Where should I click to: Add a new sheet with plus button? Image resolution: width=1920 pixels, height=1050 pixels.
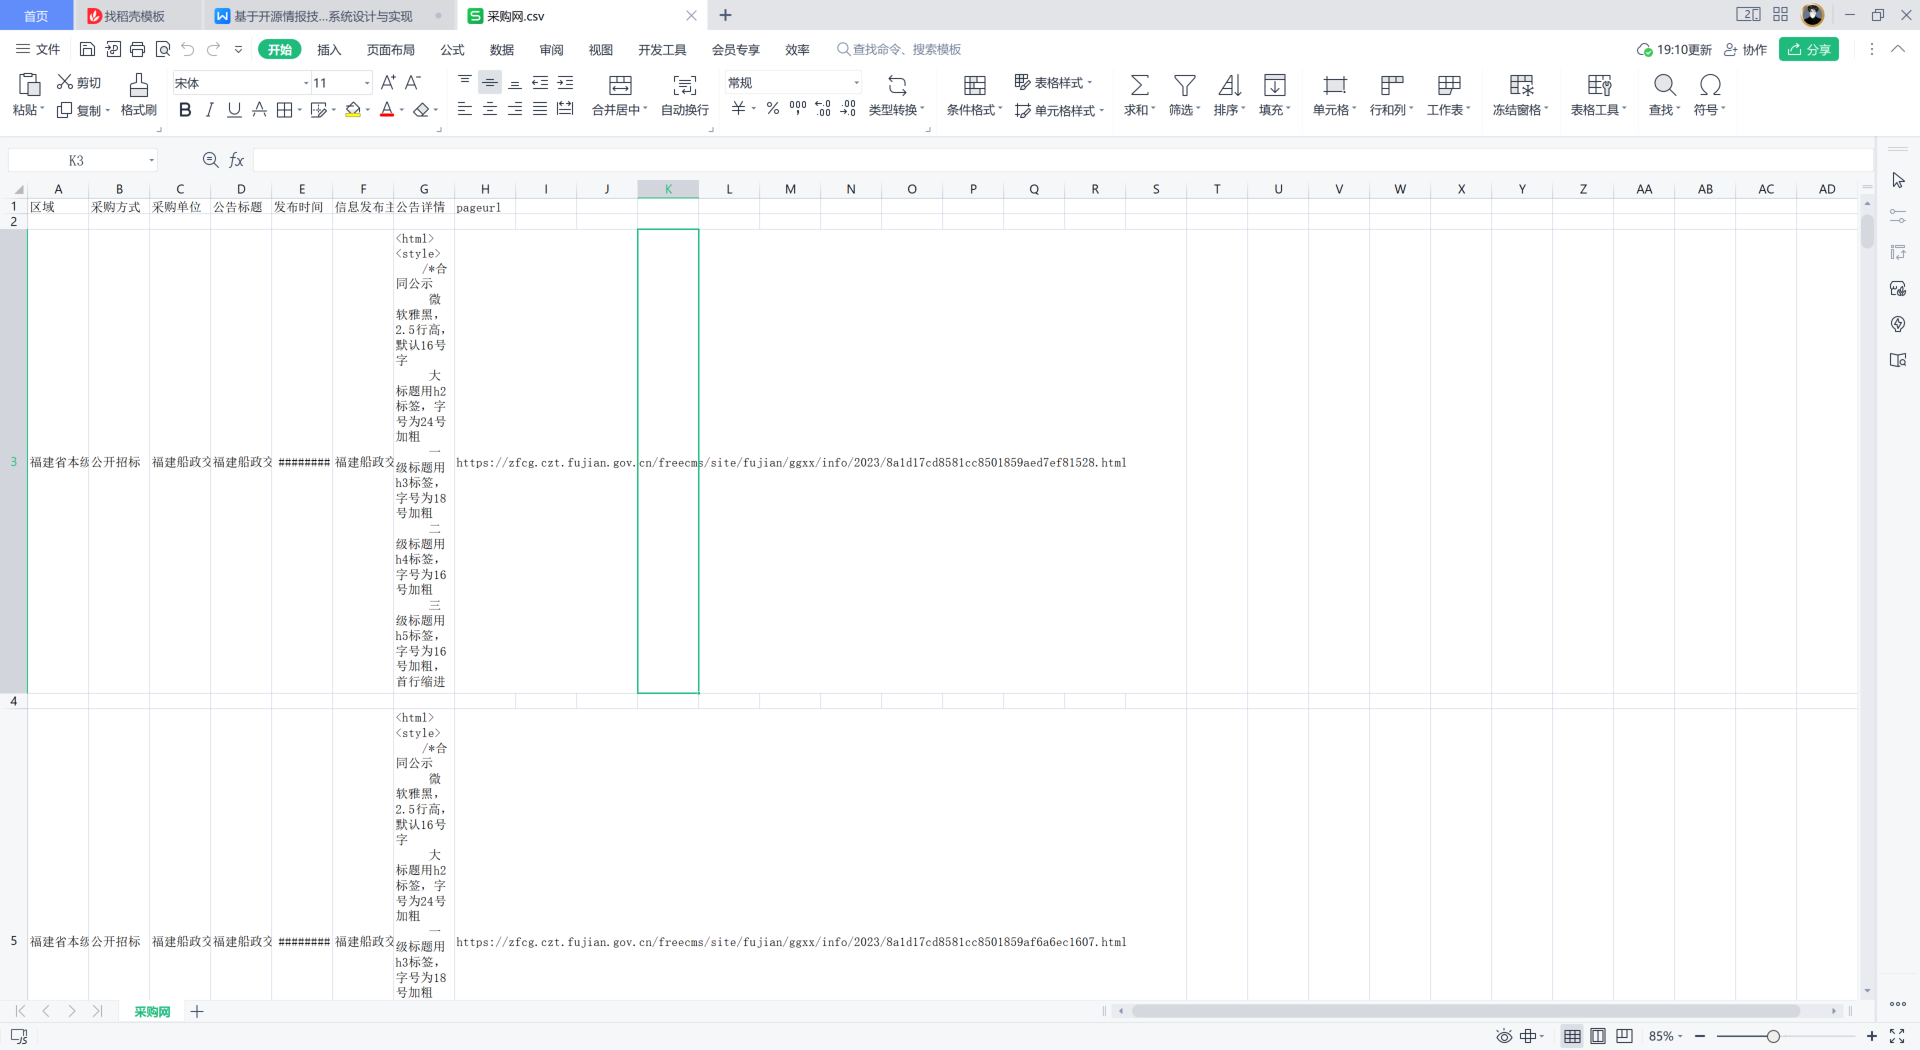click(x=197, y=1011)
